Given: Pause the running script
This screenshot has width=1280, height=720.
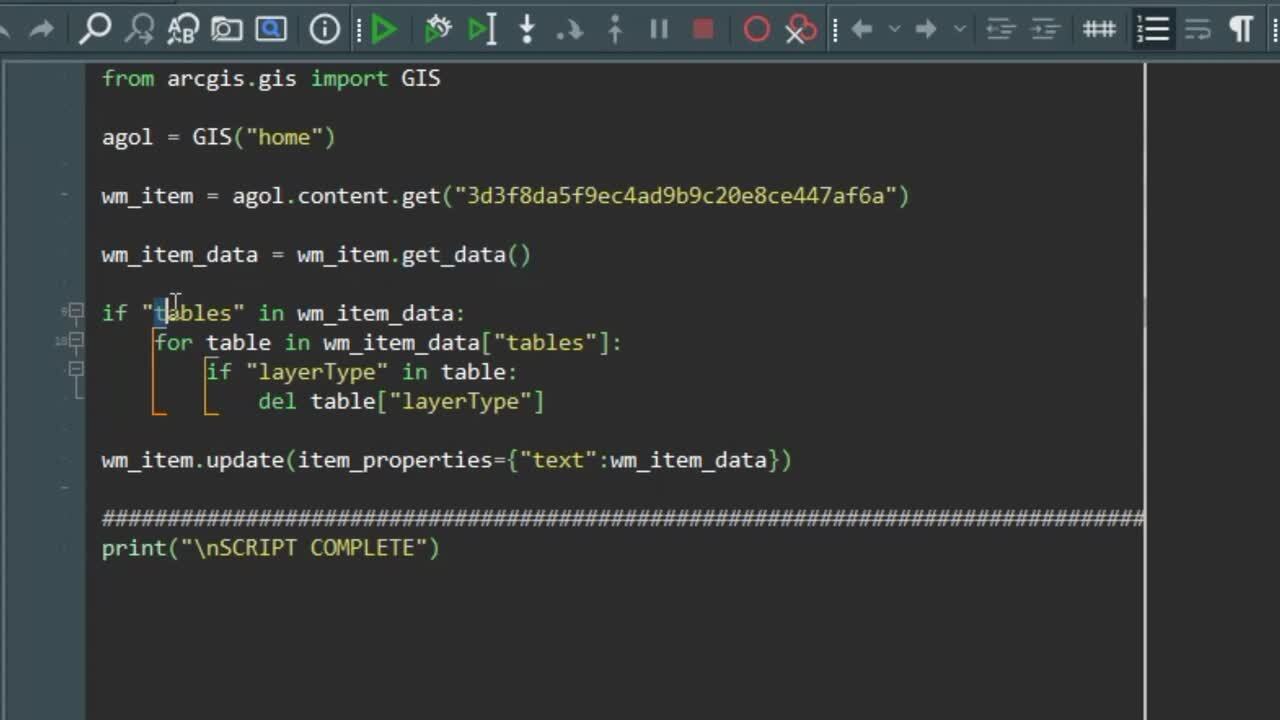Looking at the screenshot, I should 659,30.
